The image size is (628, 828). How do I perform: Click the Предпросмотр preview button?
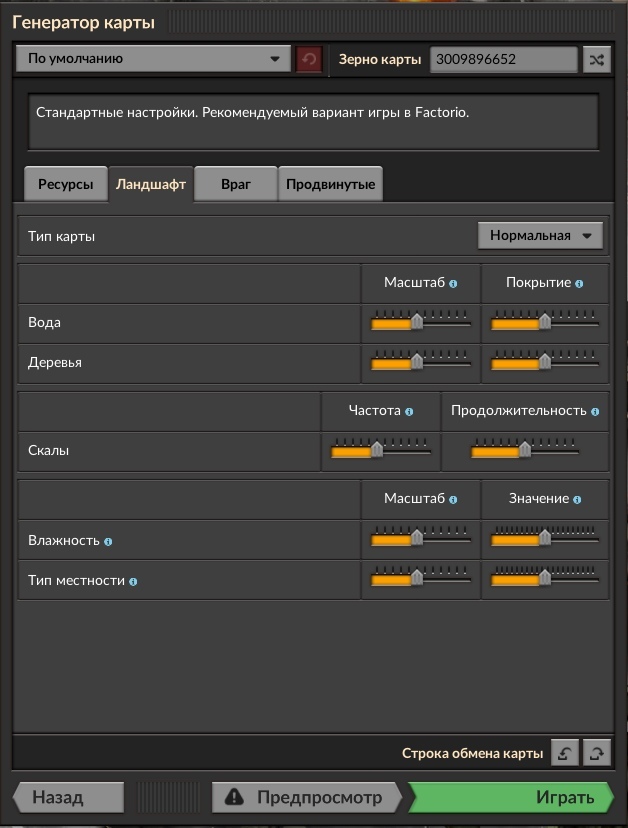(307, 797)
